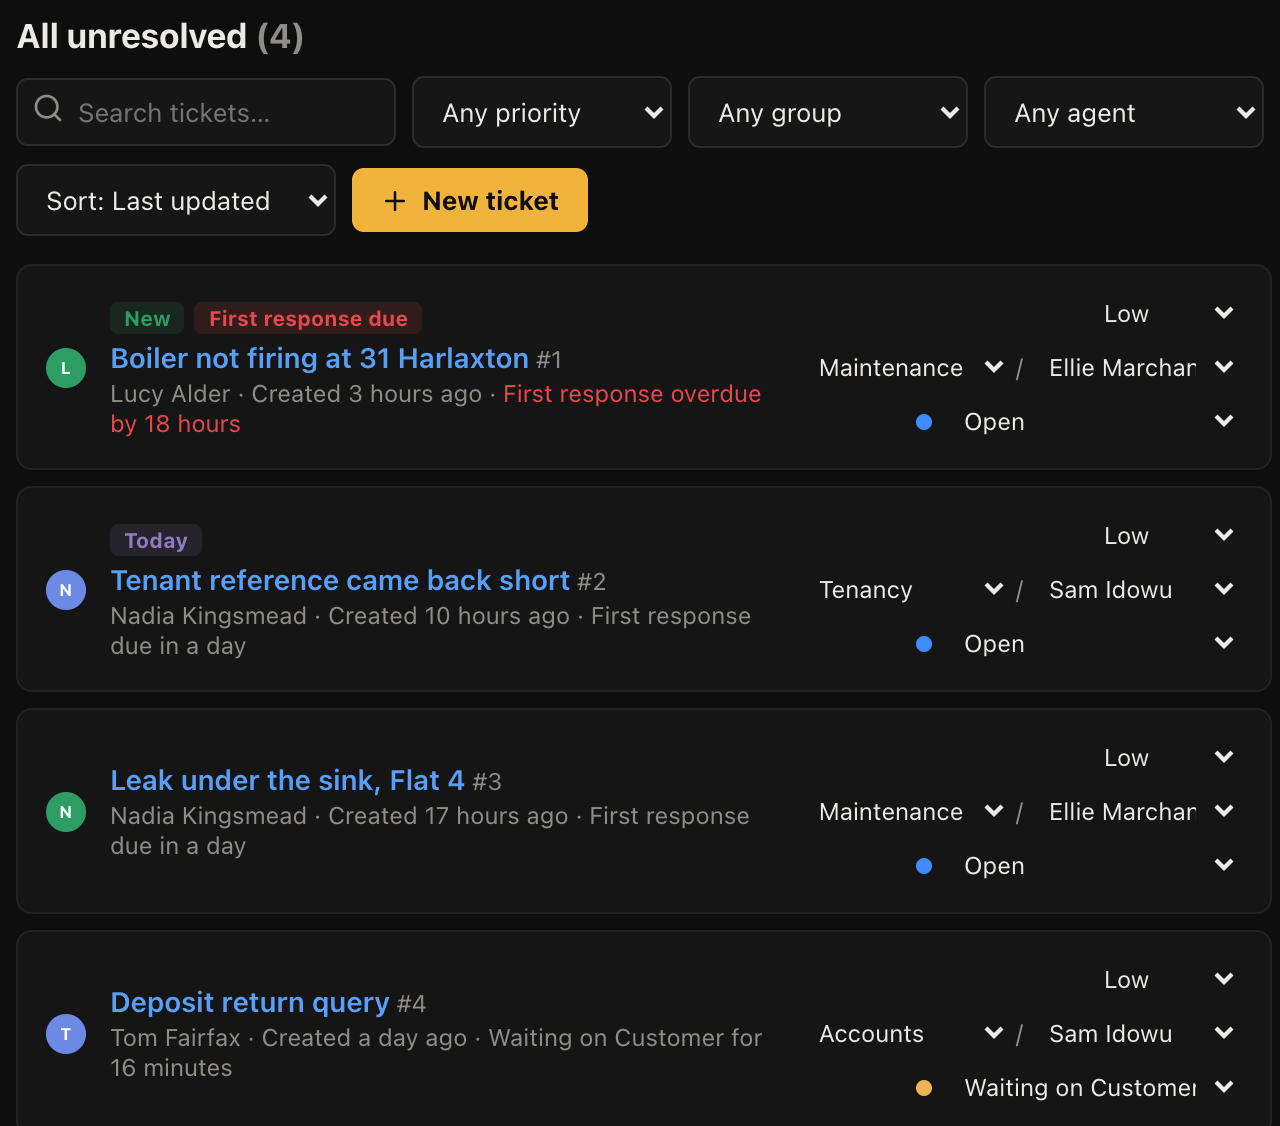This screenshot has width=1280, height=1126.
Task: Change Open status on Boiler ticket #1
Action: (x=1098, y=422)
